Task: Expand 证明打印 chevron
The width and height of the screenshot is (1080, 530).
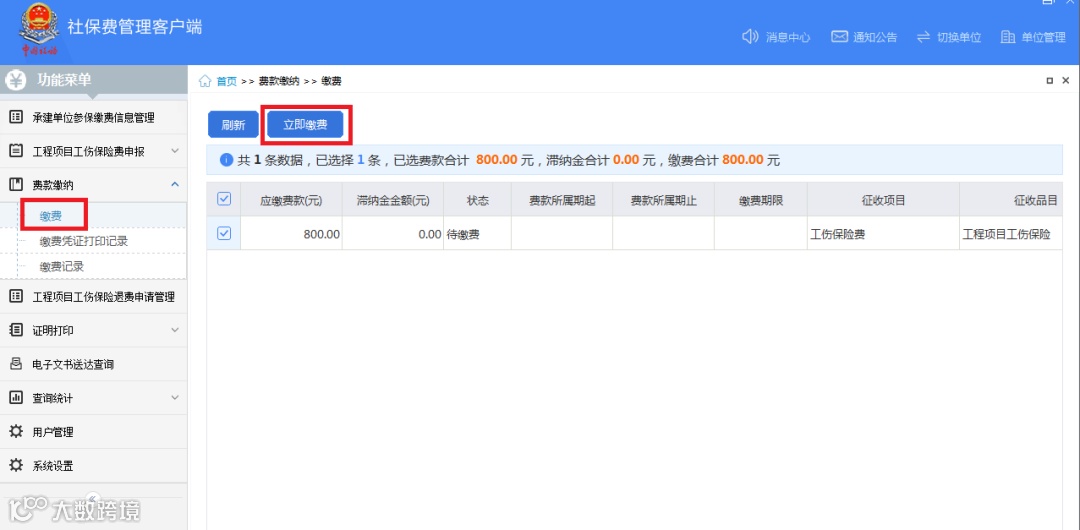Action: pos(175,331)
